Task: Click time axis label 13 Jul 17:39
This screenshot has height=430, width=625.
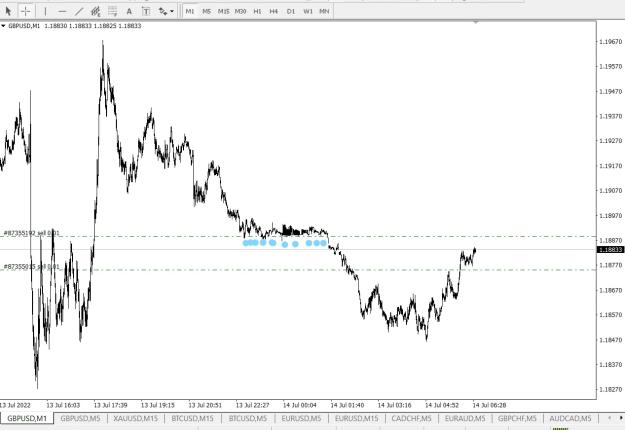Action: click(x=110, y=405)
